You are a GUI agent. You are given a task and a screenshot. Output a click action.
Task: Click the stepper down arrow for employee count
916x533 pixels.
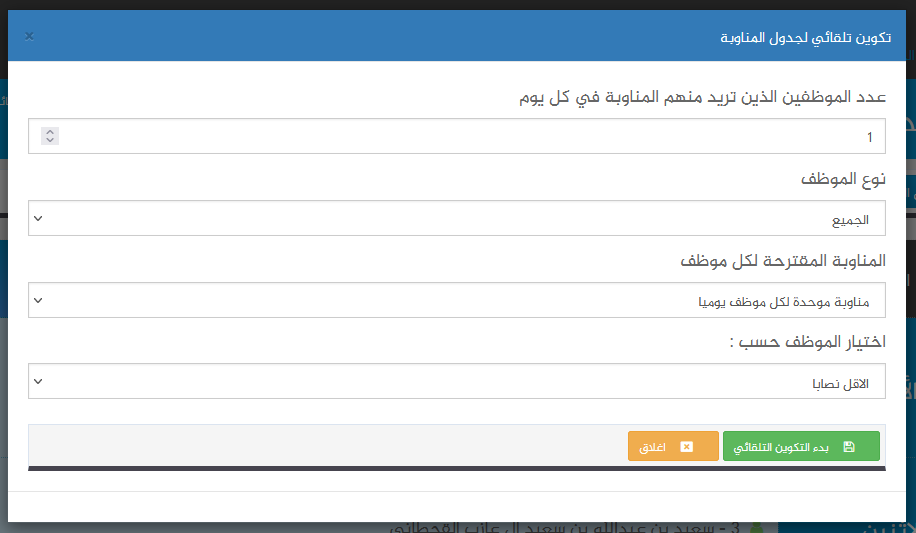point(50,140)
